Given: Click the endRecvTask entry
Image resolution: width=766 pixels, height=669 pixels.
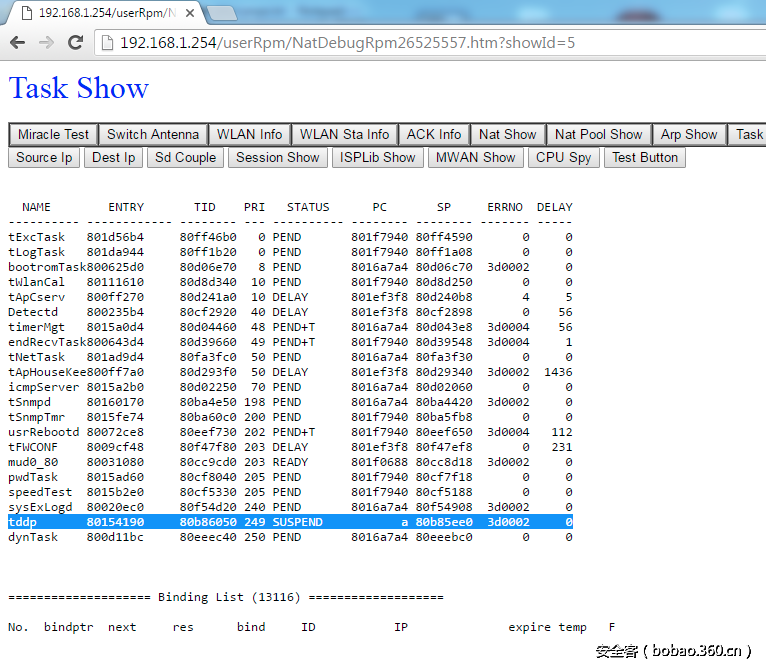Looking at the screenshot, I should pyautogui.click(x=47, y=342).
